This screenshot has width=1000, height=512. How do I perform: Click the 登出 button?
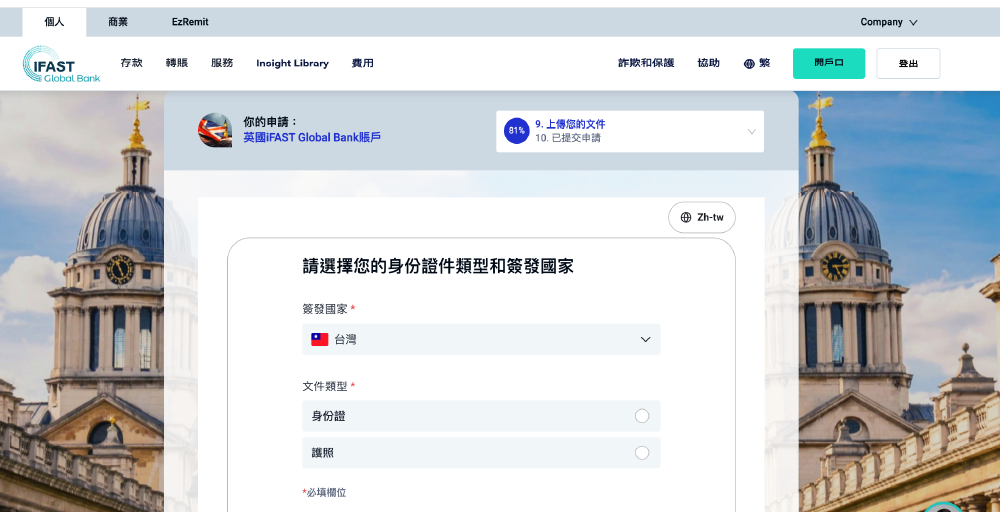click(x=908, y=63)
